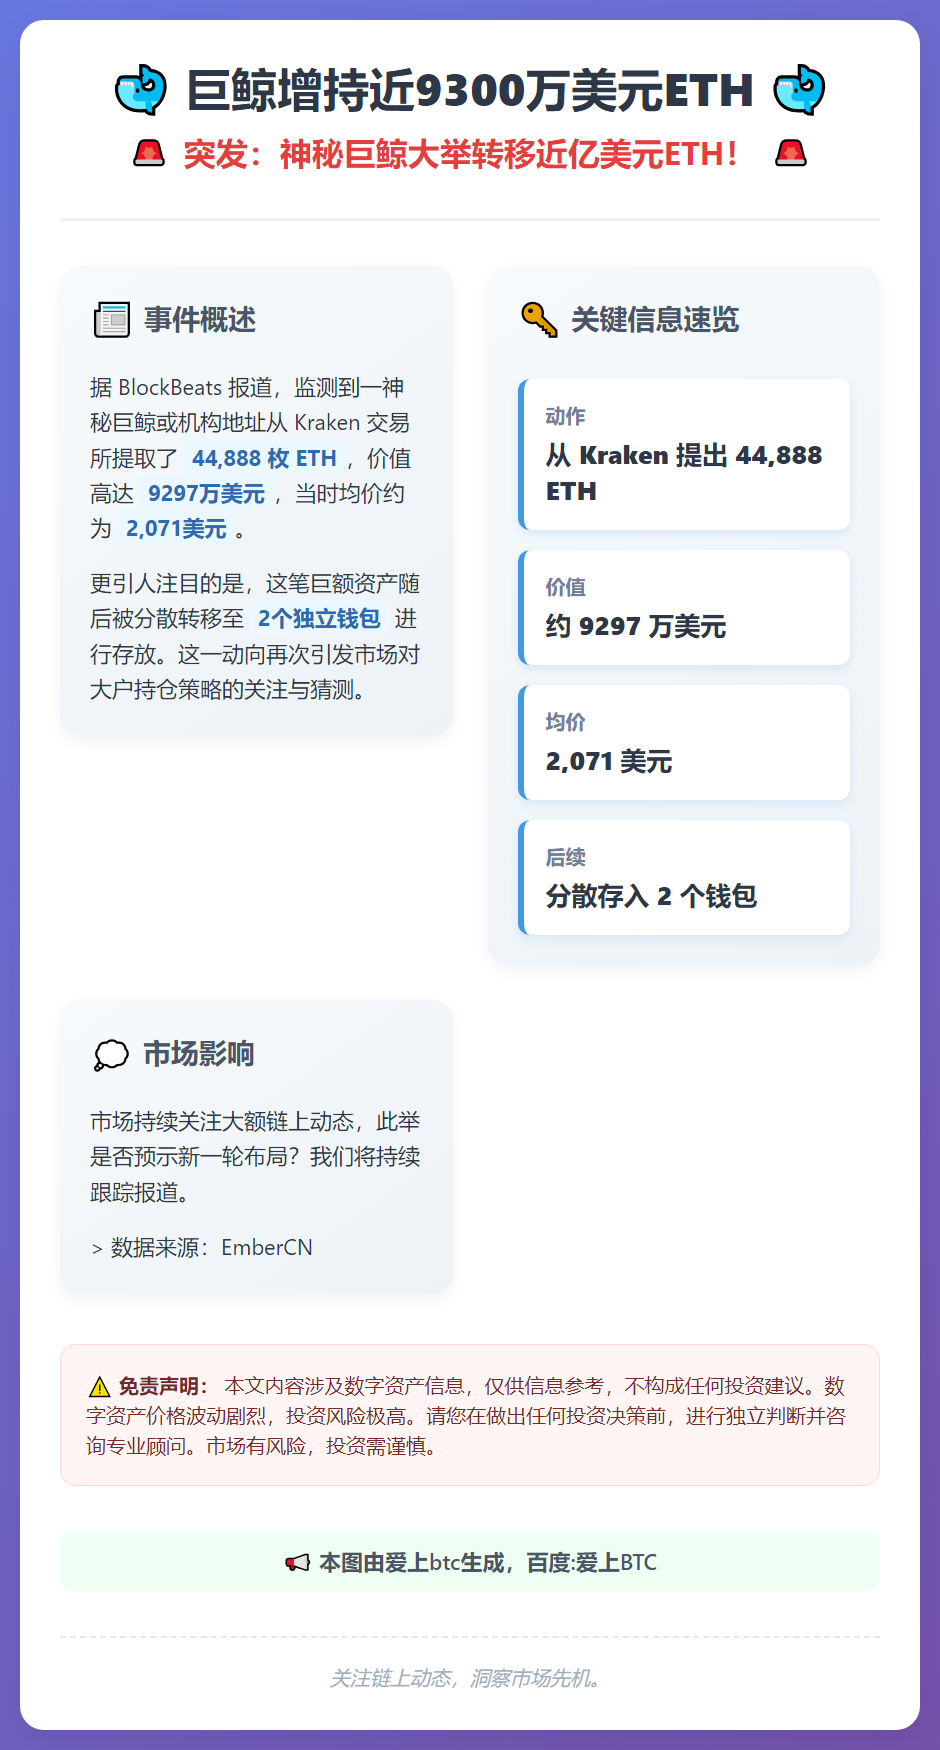The width and height of the screenshot is (940, 1750).
Task: Click the green banner text 本图由爱上btc生成，百度:爱上BTC
Action: click(x=488, y=1562)
